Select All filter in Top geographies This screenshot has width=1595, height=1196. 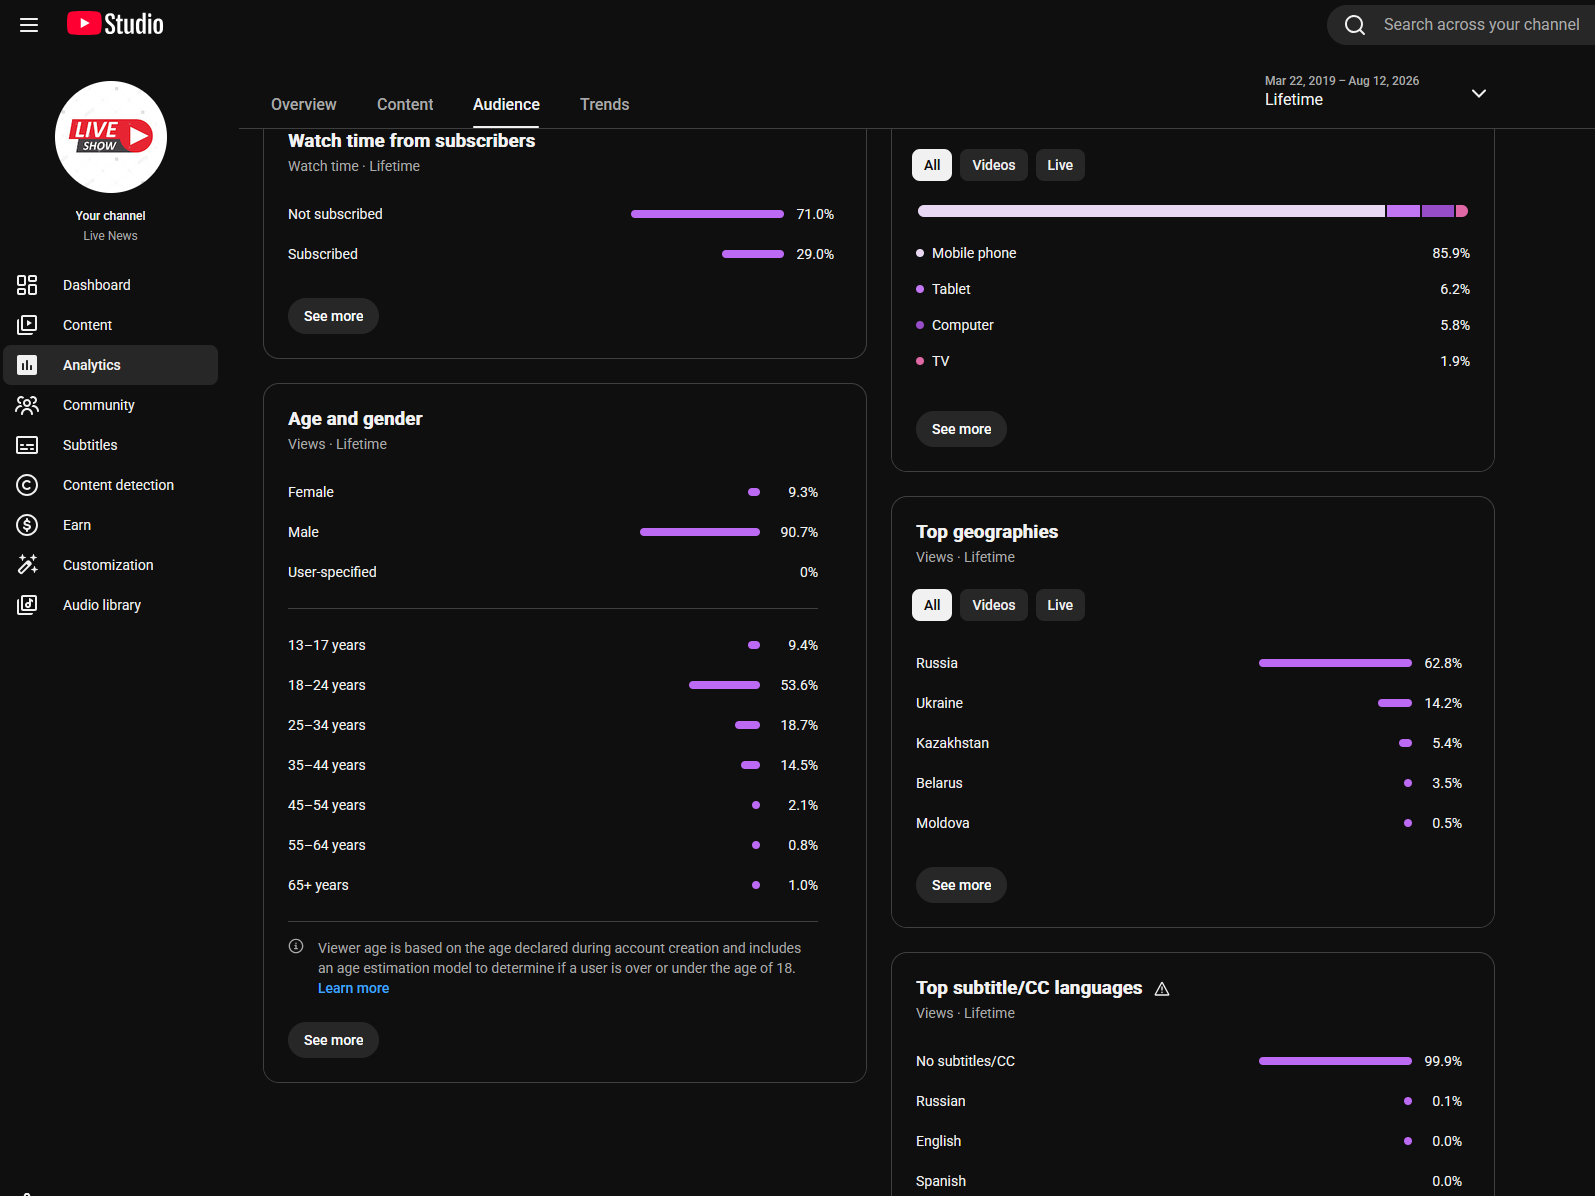click(932, 605)
